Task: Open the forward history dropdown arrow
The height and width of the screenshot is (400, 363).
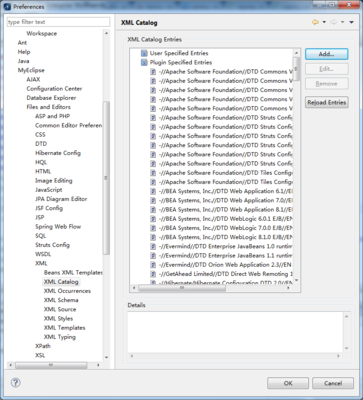Action: point(342,22)
